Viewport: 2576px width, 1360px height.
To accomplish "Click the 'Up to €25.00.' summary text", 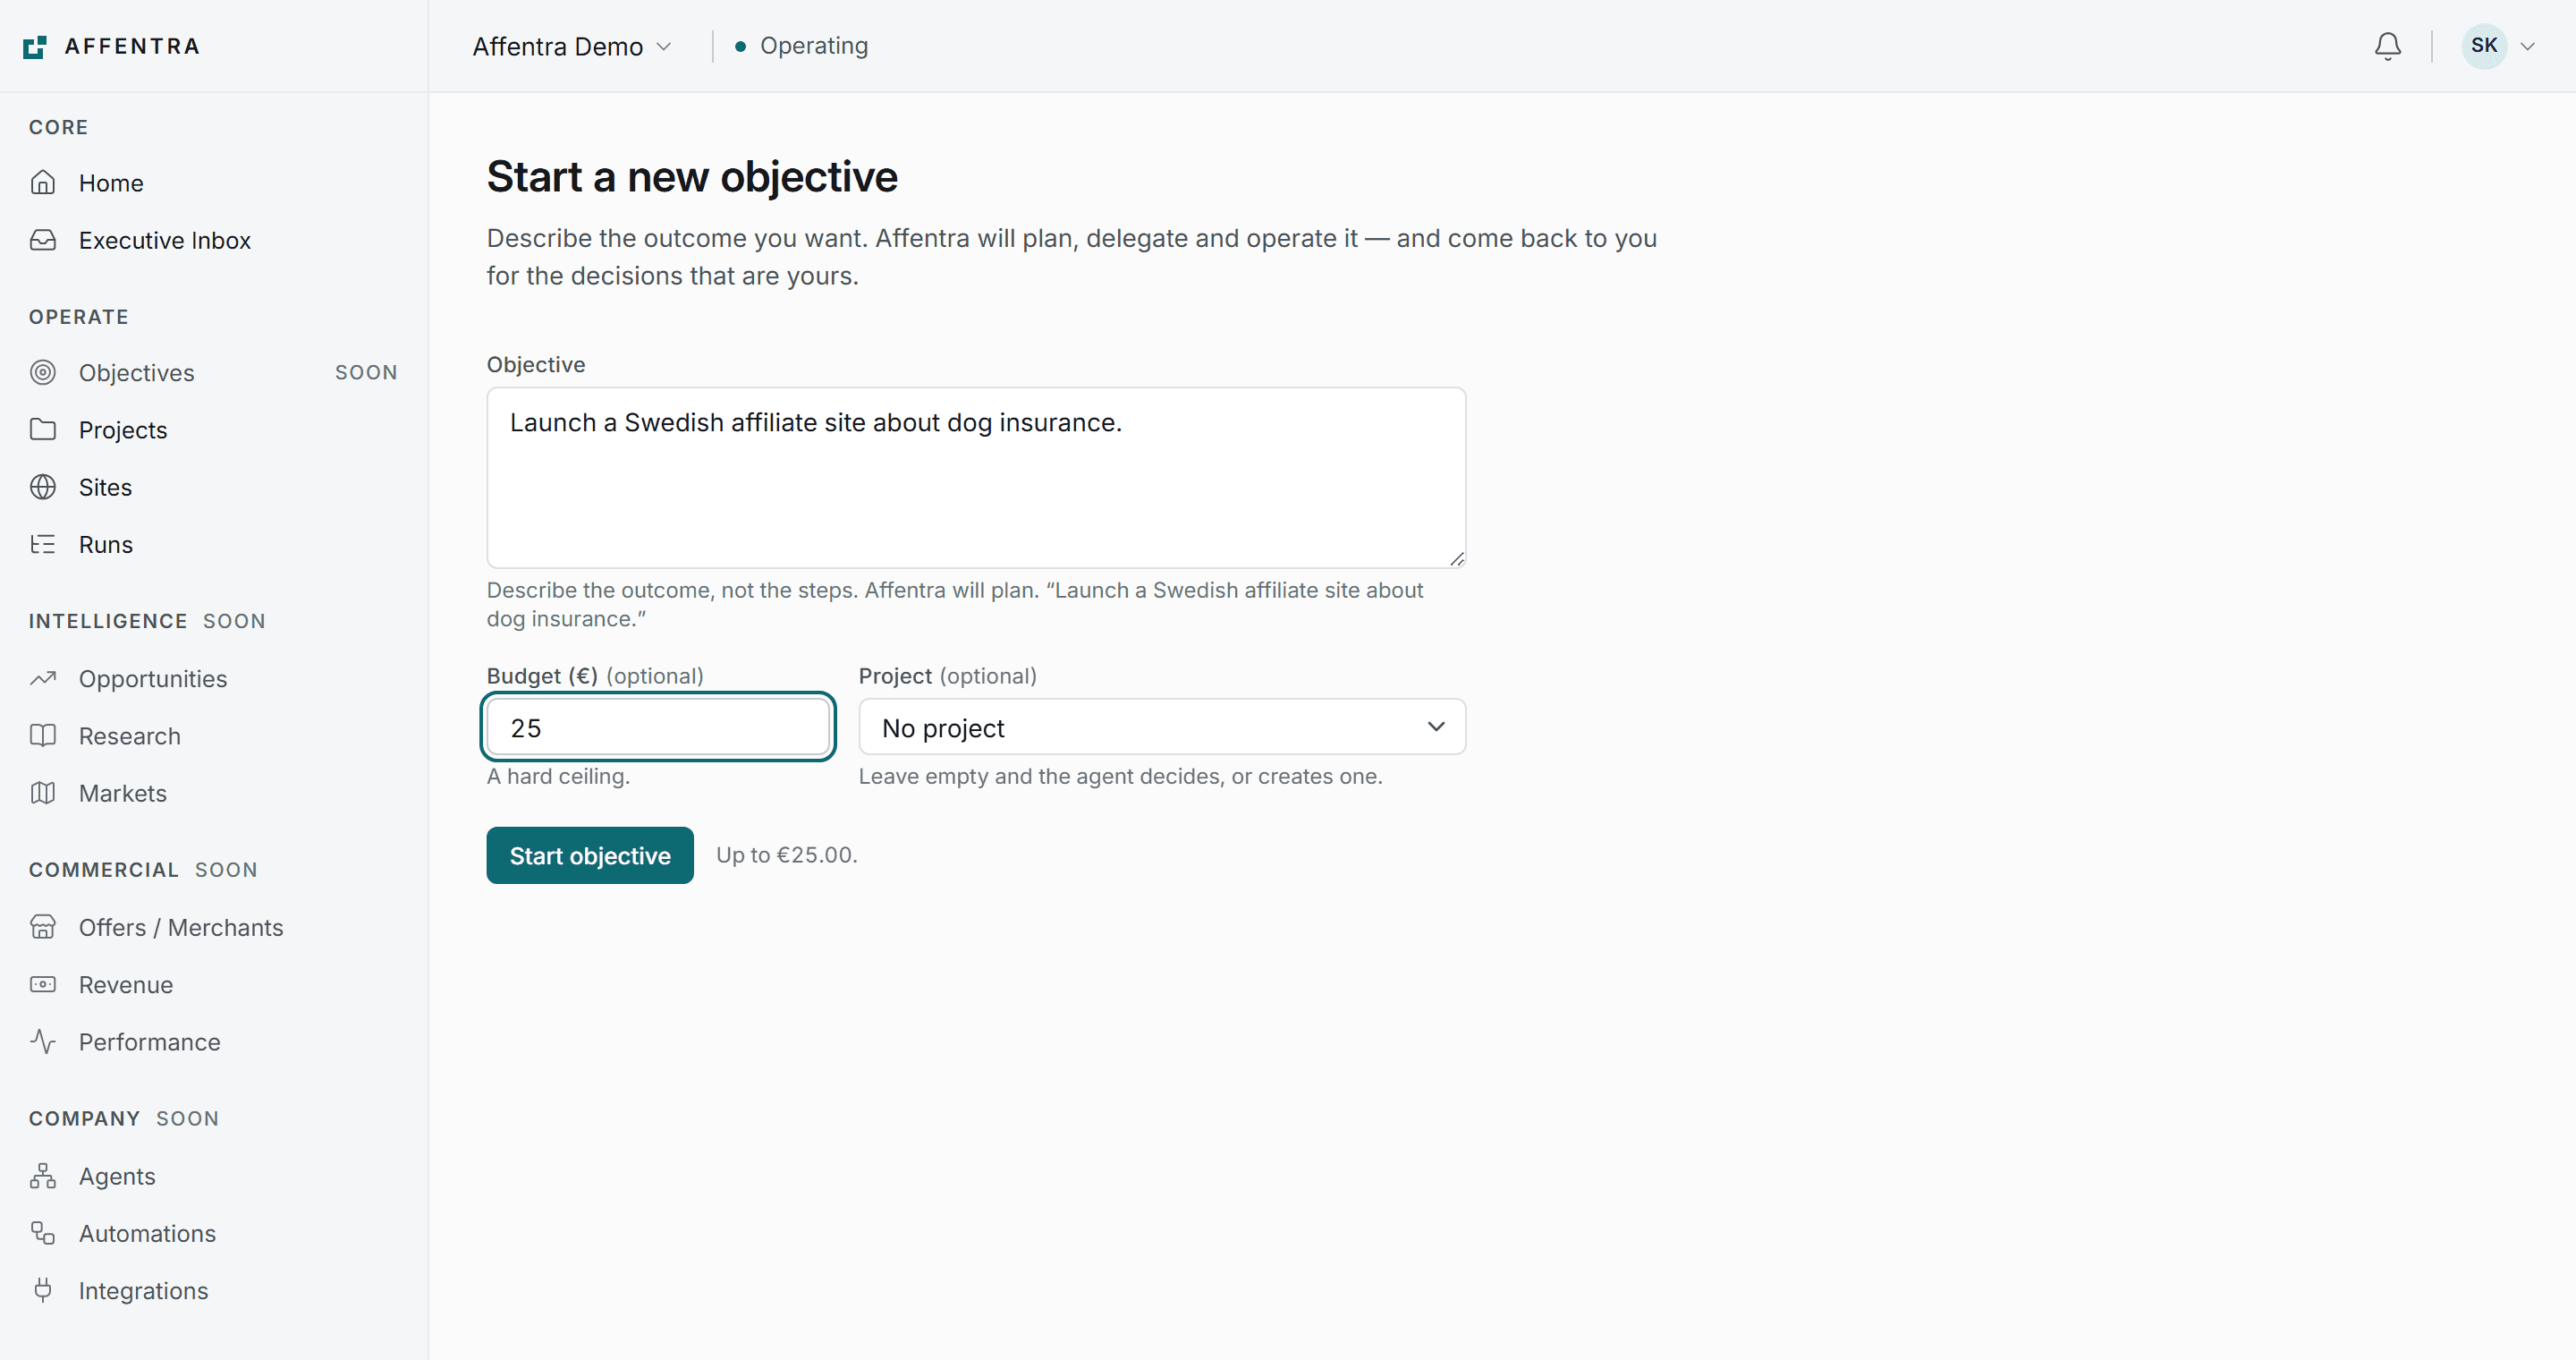I will tap(787, 855).
